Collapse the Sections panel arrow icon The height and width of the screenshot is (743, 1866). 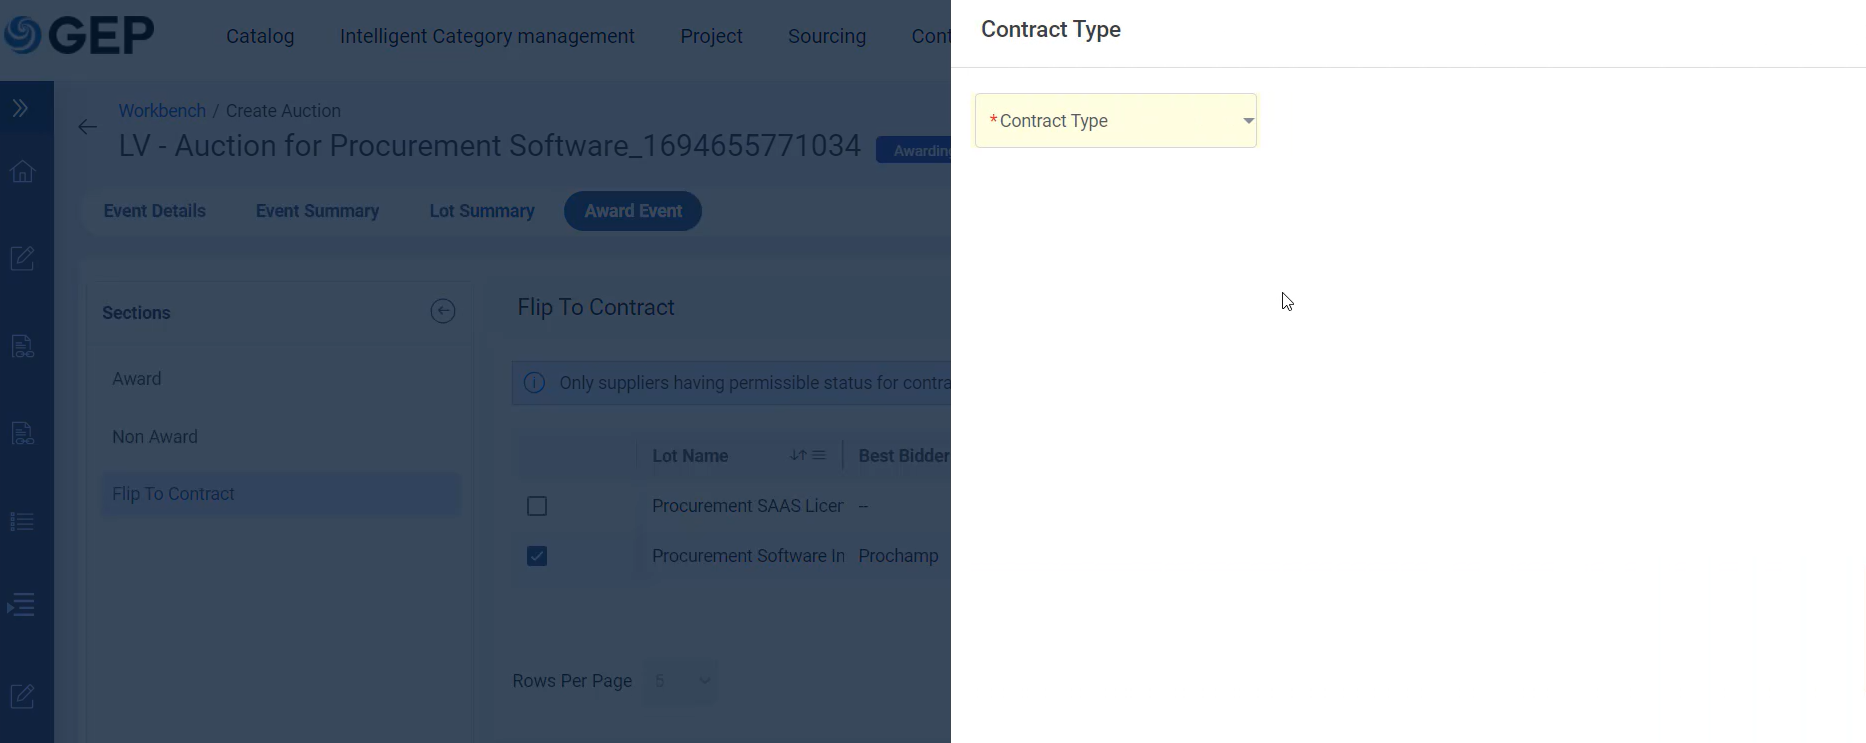[443, 312]
